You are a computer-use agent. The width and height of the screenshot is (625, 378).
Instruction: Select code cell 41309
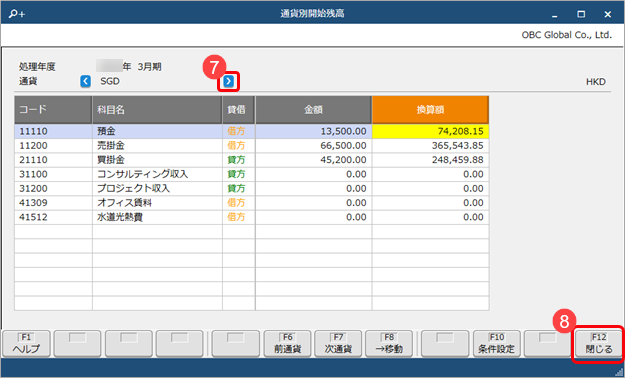click(x=53, y=203)
